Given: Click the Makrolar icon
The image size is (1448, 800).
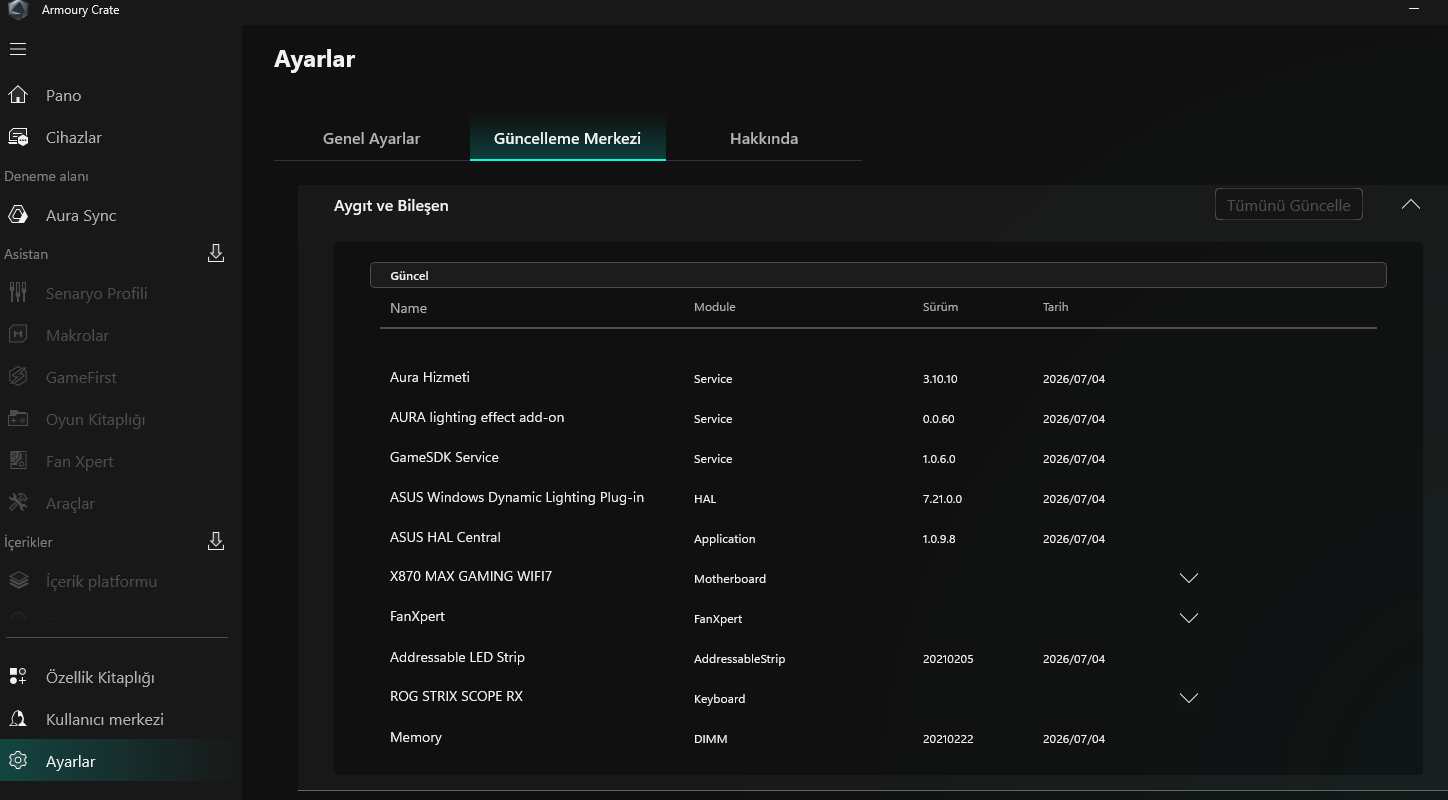Looking at the screenshot, I should (x=18, y=335).
